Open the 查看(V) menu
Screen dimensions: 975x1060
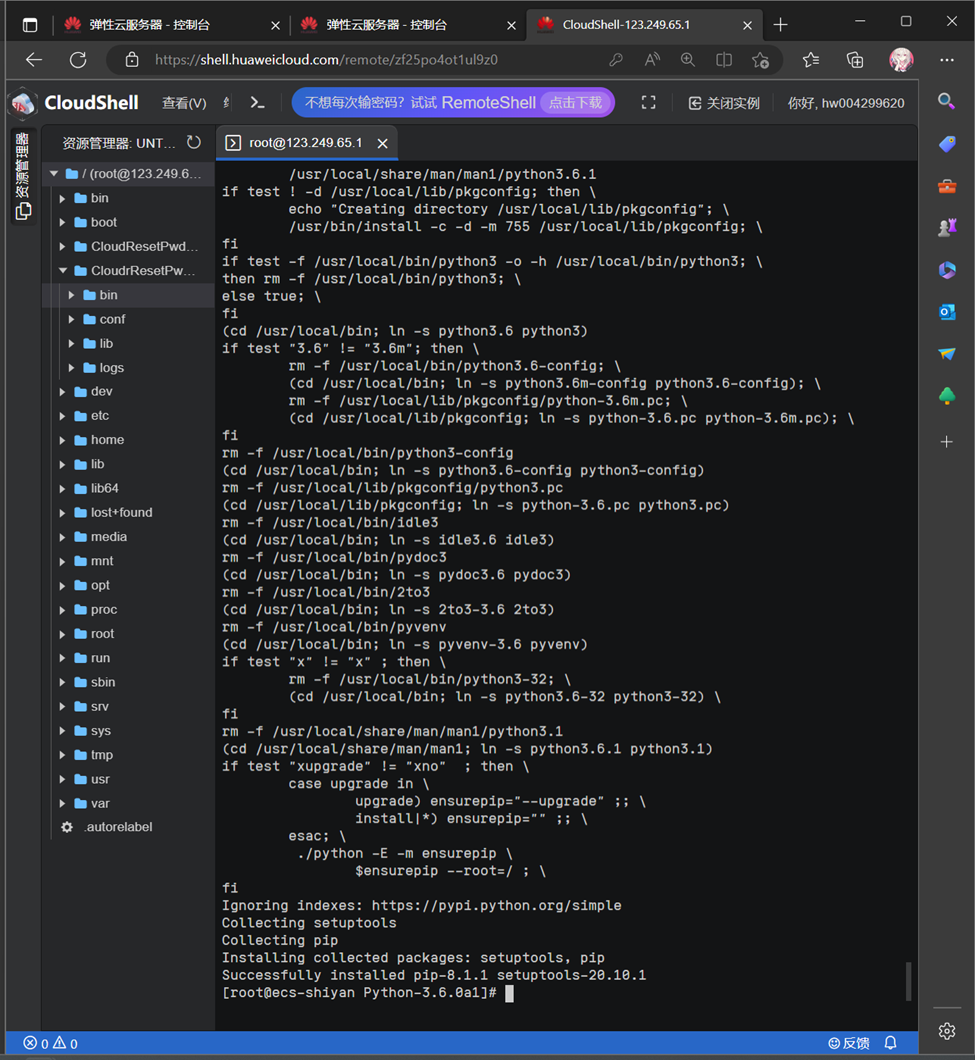(x=184, y=103)
